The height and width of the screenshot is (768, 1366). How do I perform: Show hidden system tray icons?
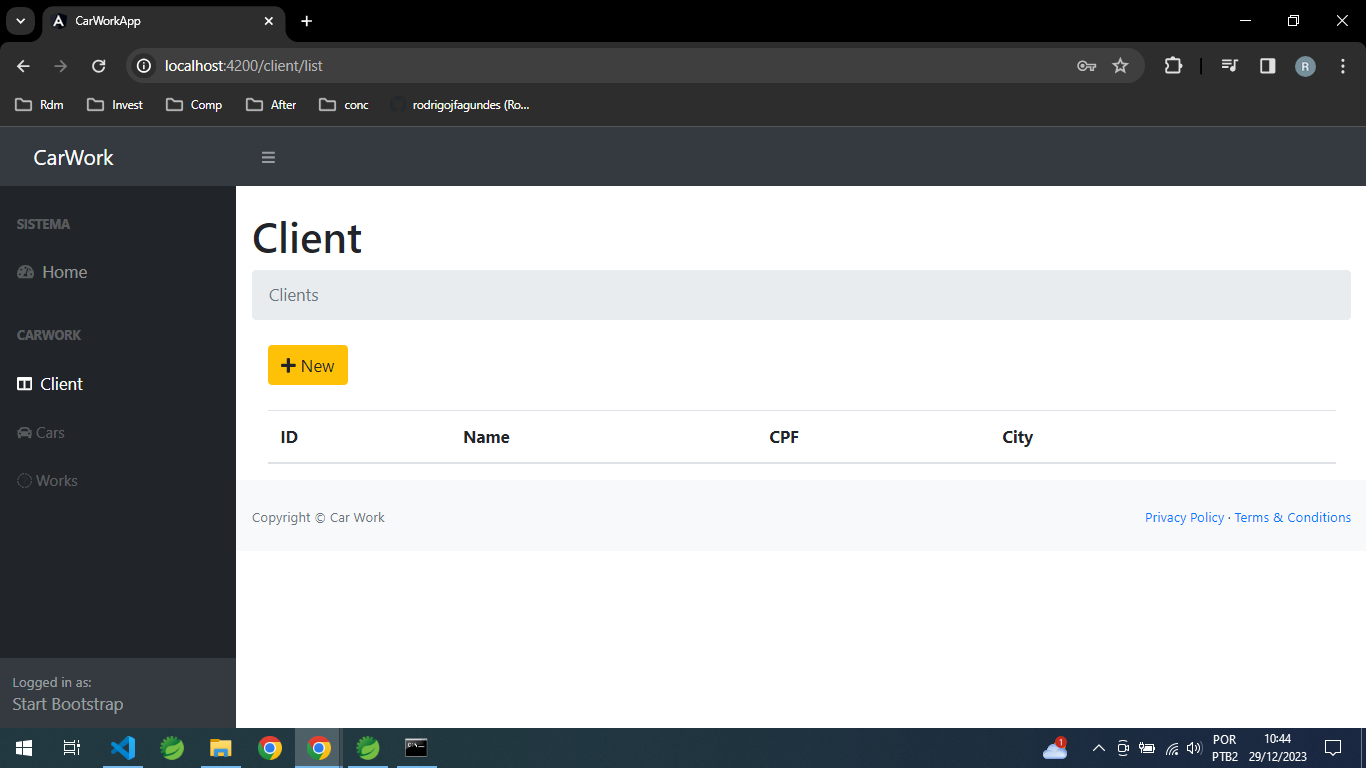click(1098, 748)
